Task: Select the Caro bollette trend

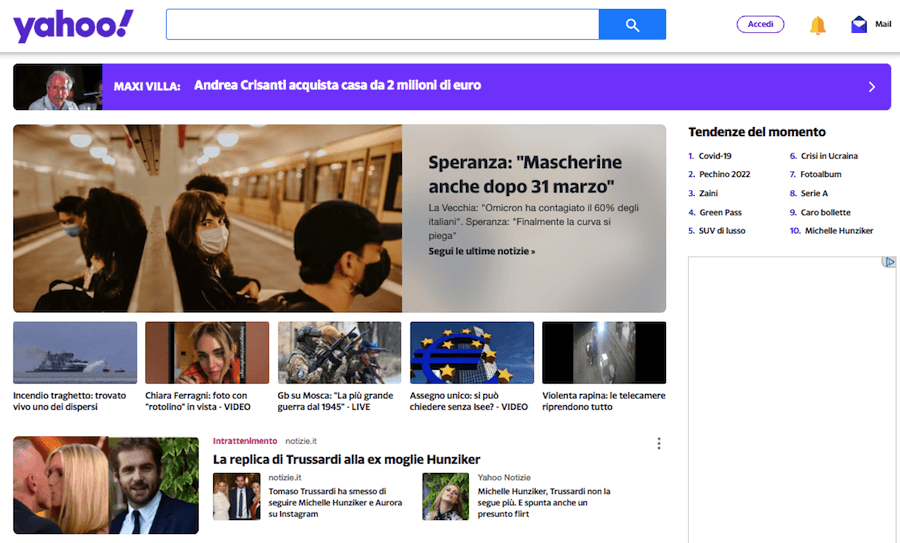Action: coord(825,212)
